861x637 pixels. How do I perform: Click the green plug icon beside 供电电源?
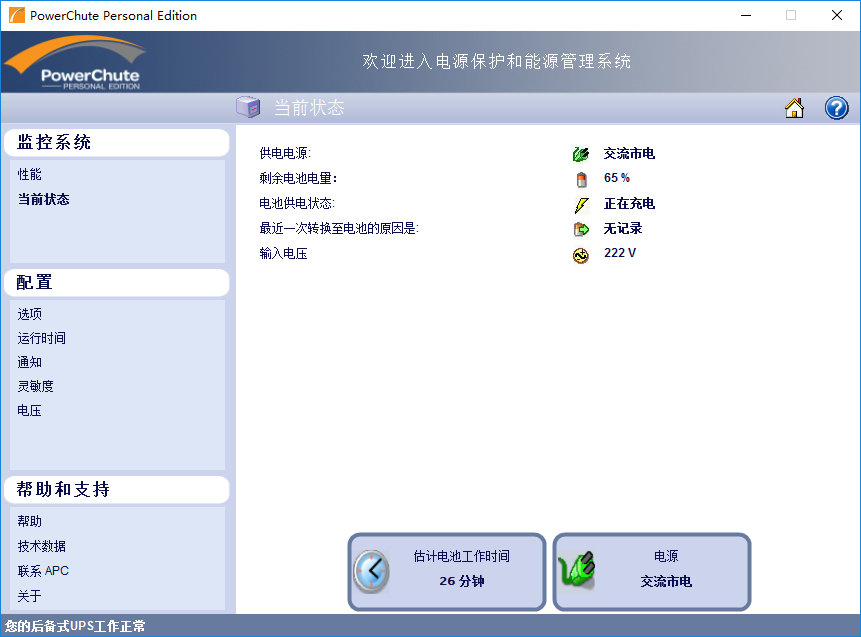point(580,154)
